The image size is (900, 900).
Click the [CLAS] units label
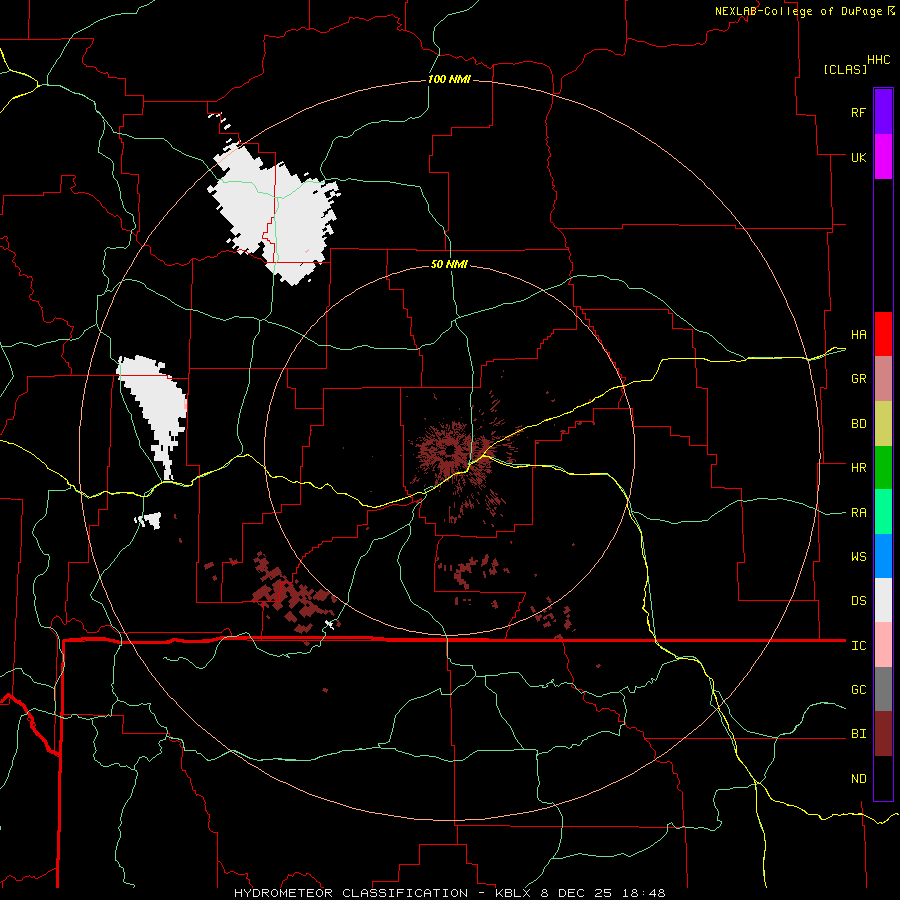[x=845, y=69]
